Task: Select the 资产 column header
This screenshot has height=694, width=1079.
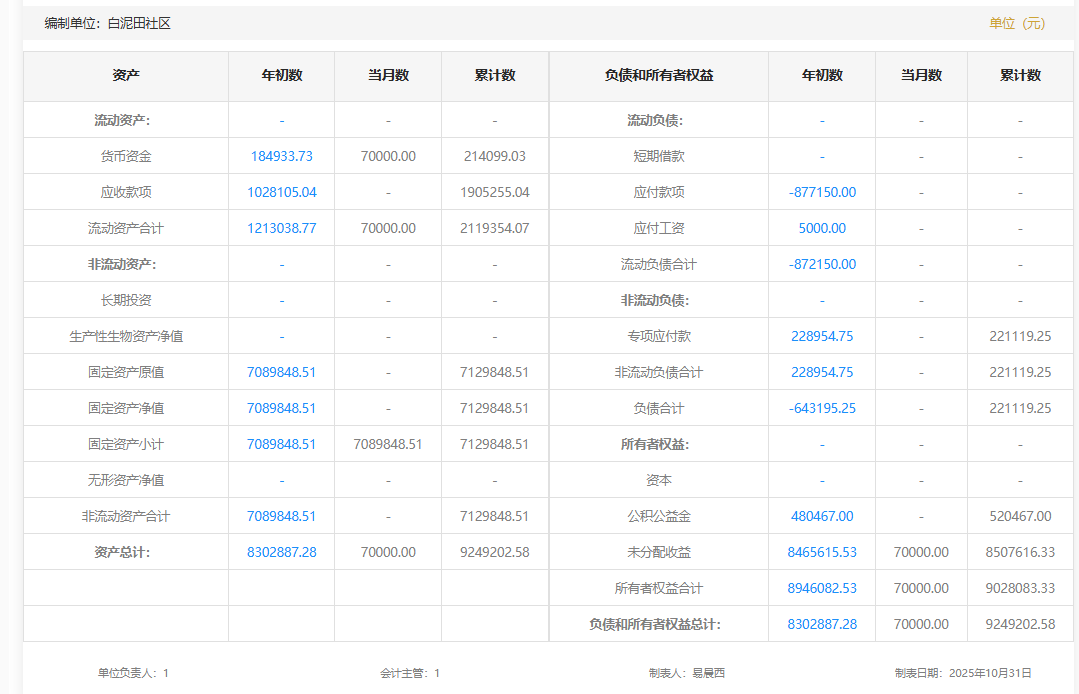Action: coord(126,76)
